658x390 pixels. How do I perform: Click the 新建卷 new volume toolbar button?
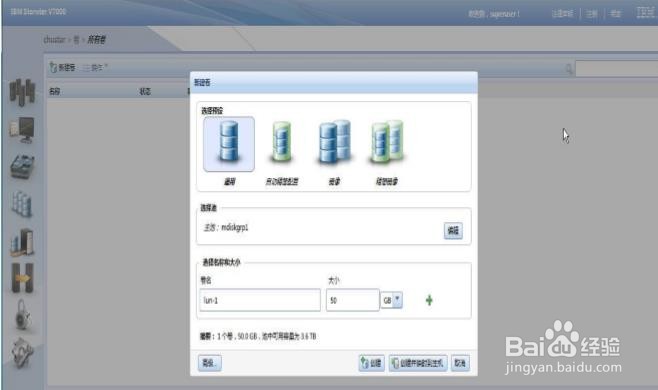point(63,67)
